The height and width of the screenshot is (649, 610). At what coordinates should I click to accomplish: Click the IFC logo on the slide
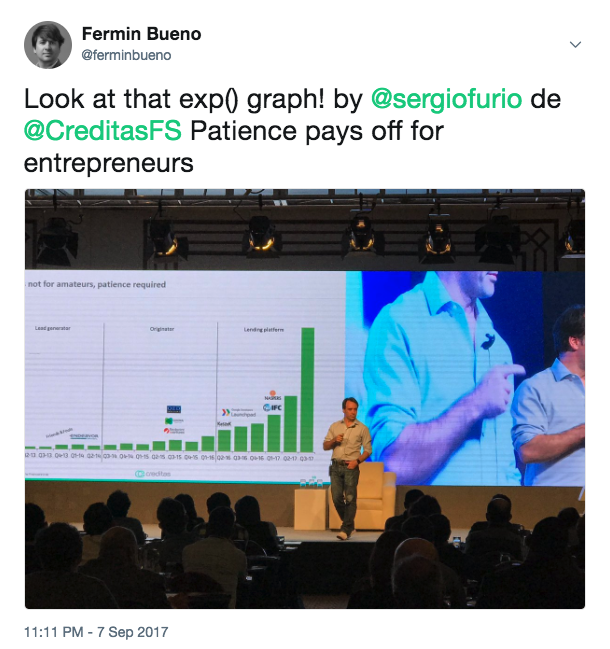(273, 407)
